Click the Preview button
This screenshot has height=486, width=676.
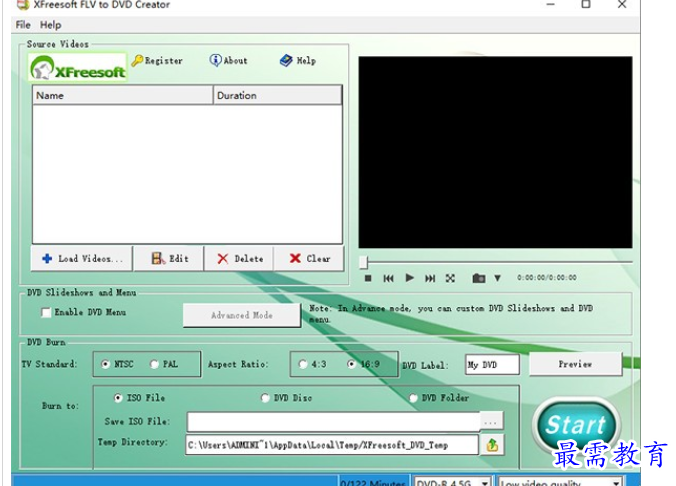click(x=575, y=364)
